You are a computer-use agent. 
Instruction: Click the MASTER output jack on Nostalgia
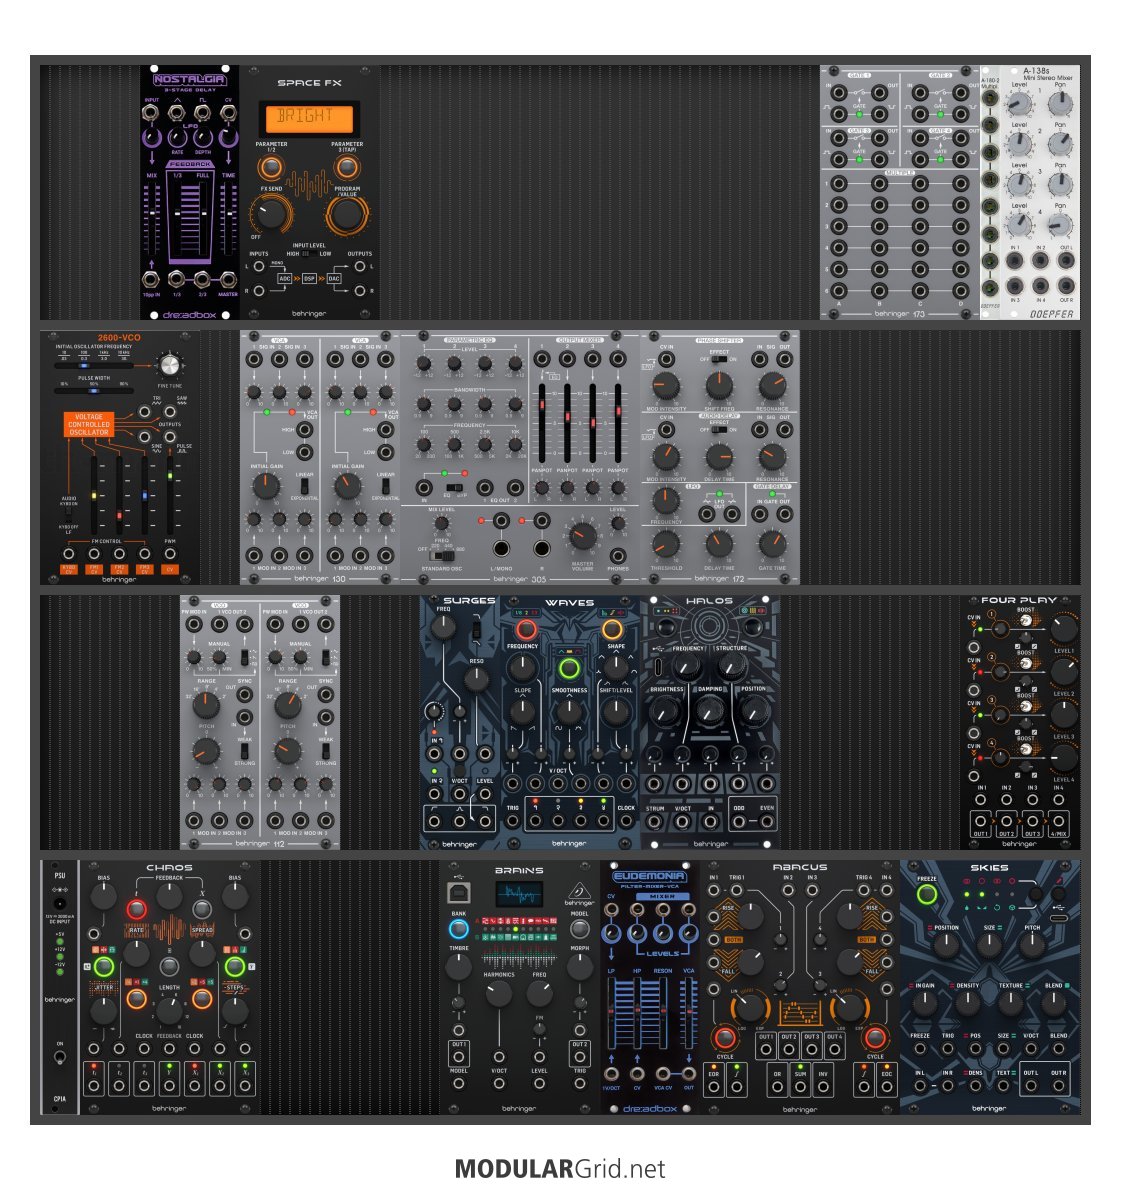[x=228, y=279]
